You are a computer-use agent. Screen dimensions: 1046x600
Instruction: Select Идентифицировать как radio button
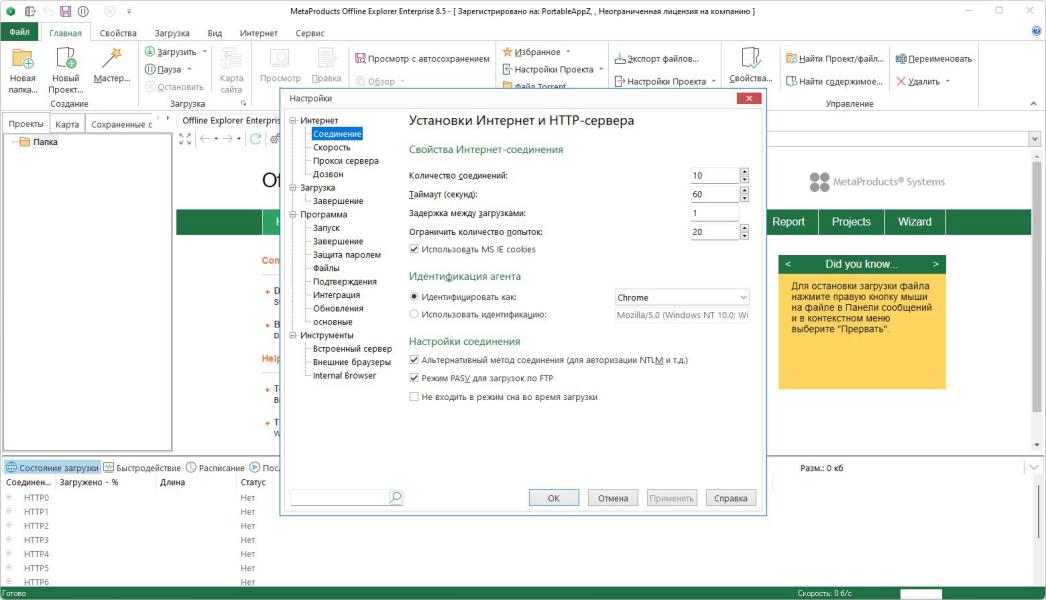[x=414, y=297]
